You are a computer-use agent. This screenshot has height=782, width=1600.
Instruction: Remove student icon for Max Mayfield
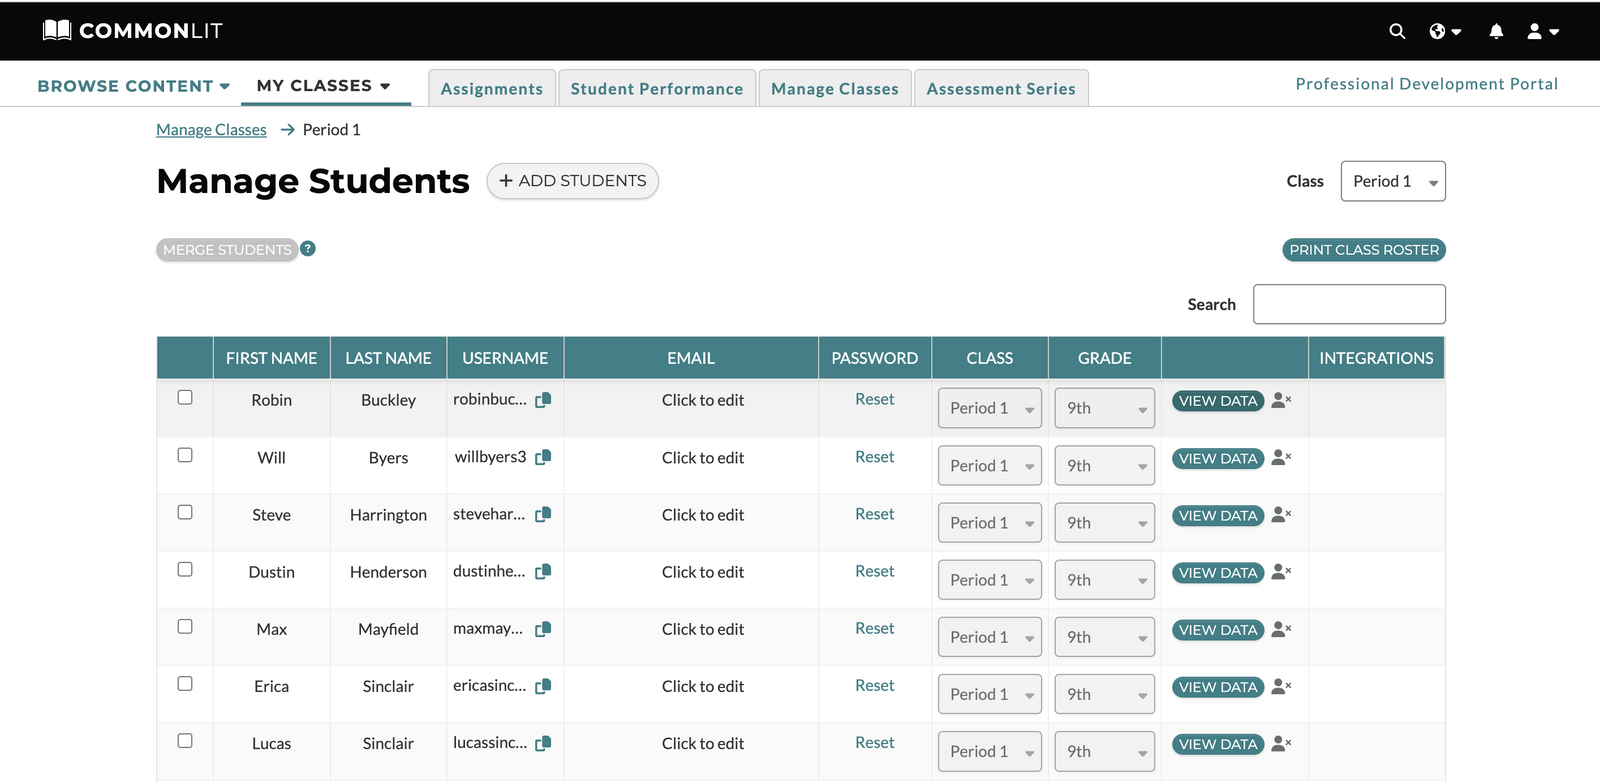(1282, 629)
